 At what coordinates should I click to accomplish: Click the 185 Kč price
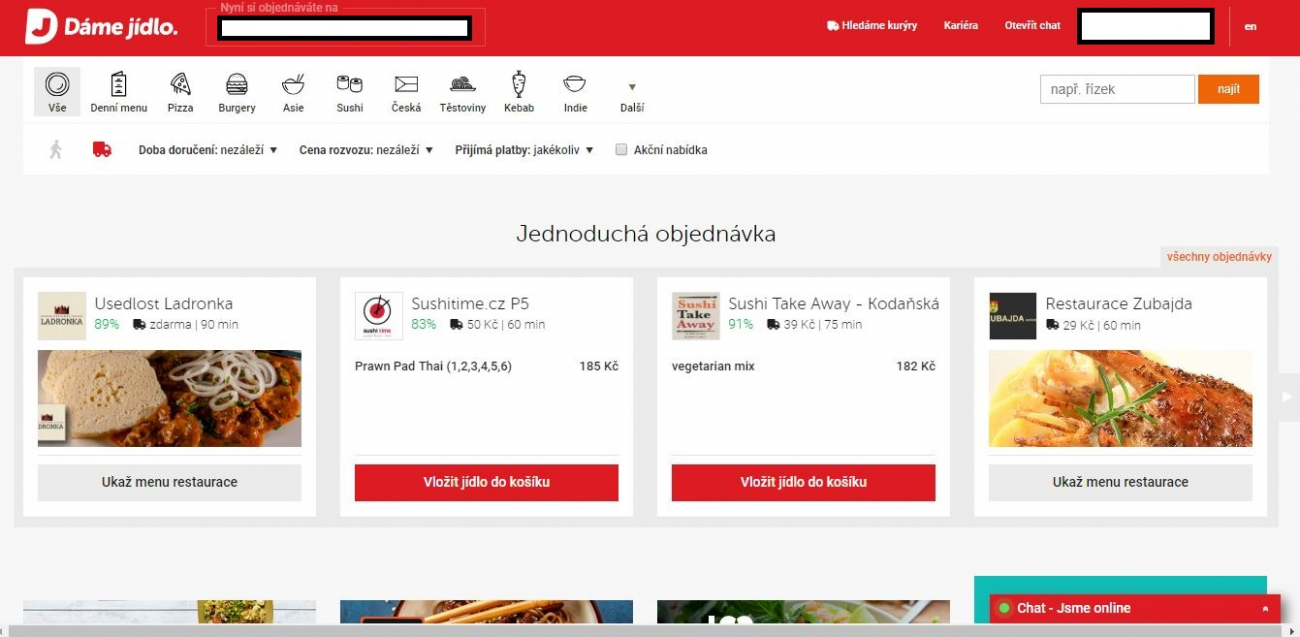pyautogui.click(x=599, y=366)
